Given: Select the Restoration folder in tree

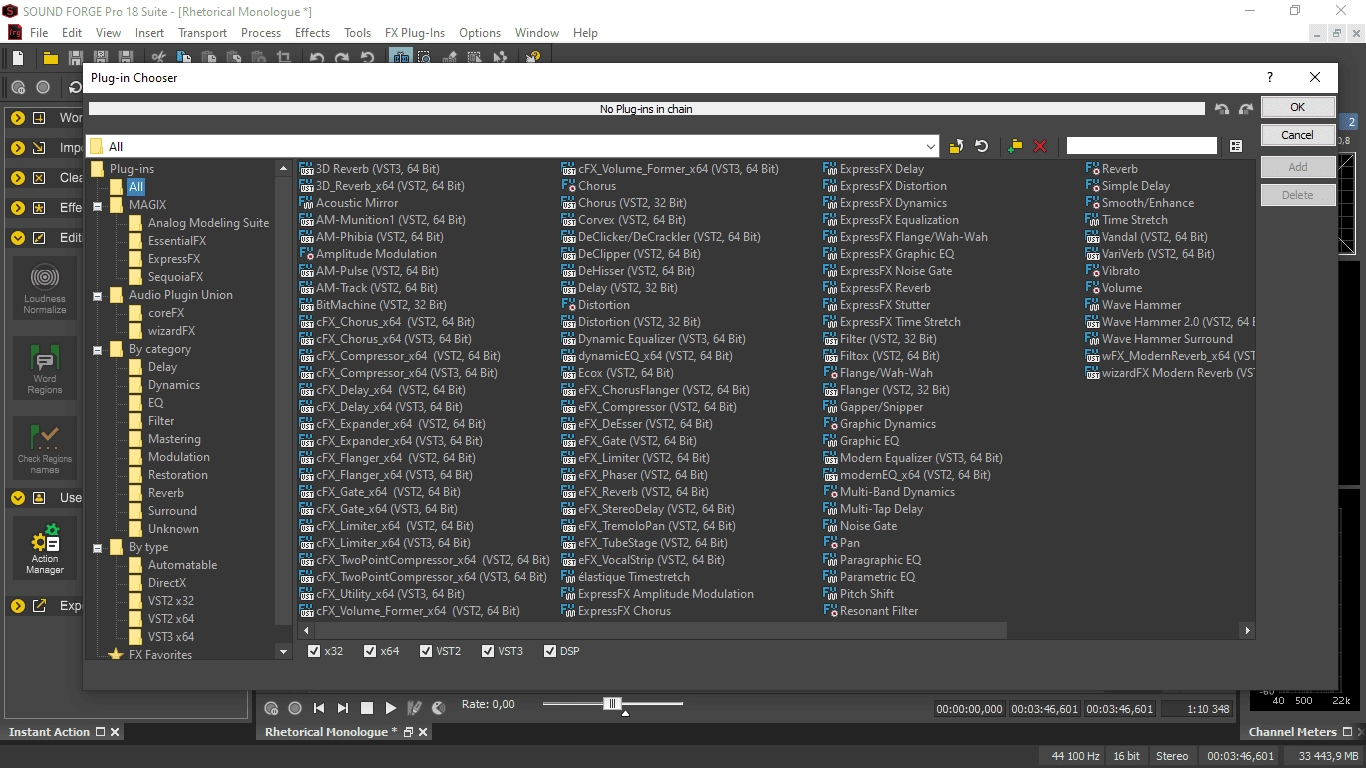Looking at the screenshot, I should pos(178,475).
